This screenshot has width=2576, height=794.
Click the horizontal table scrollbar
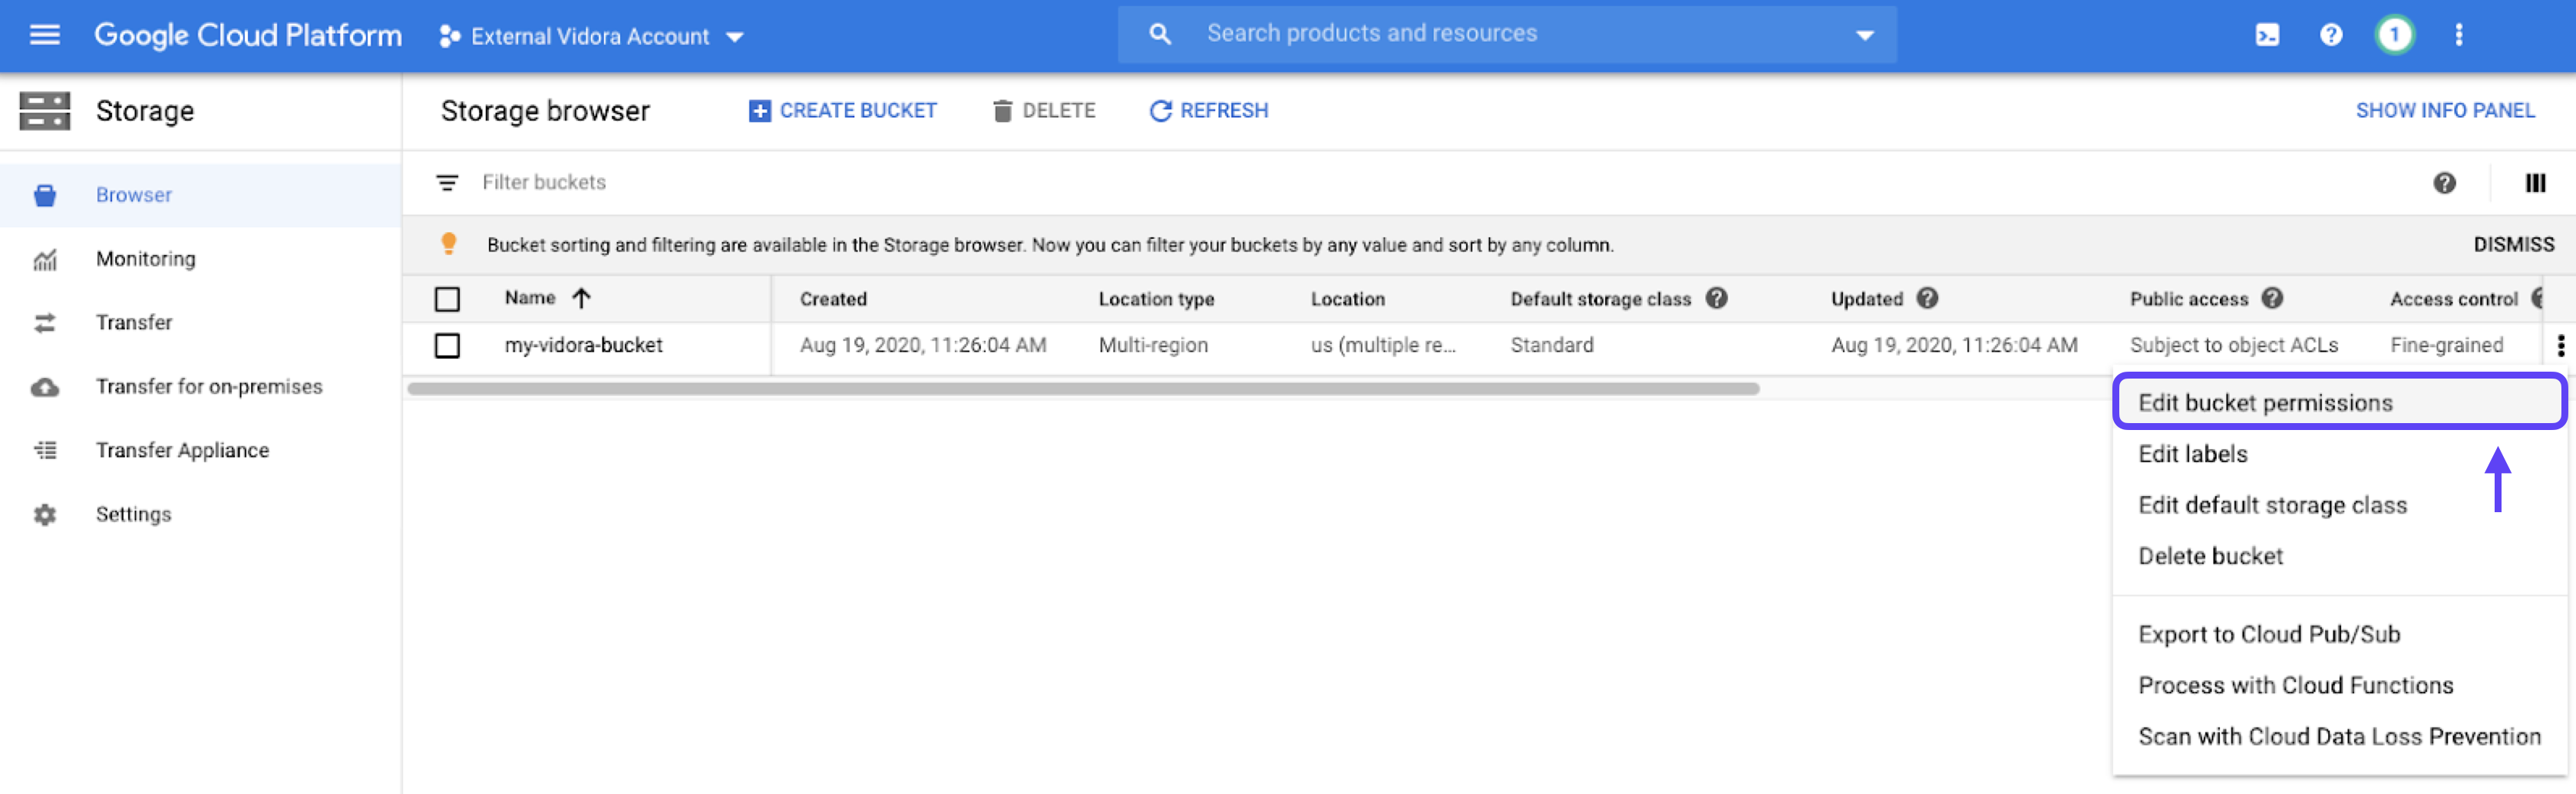[1082, 389]
